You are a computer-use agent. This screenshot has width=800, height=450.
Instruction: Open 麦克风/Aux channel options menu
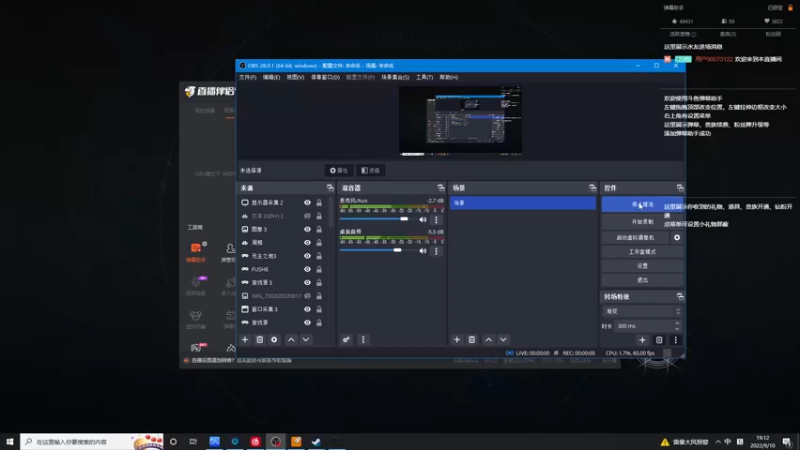click(436, 220)
